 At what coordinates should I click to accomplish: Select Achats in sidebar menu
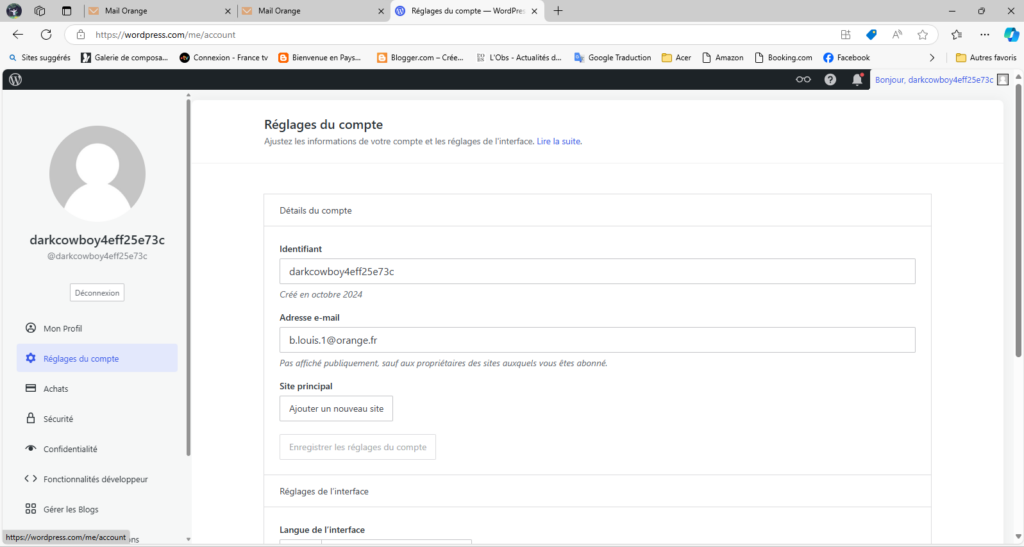coord(56,388)
